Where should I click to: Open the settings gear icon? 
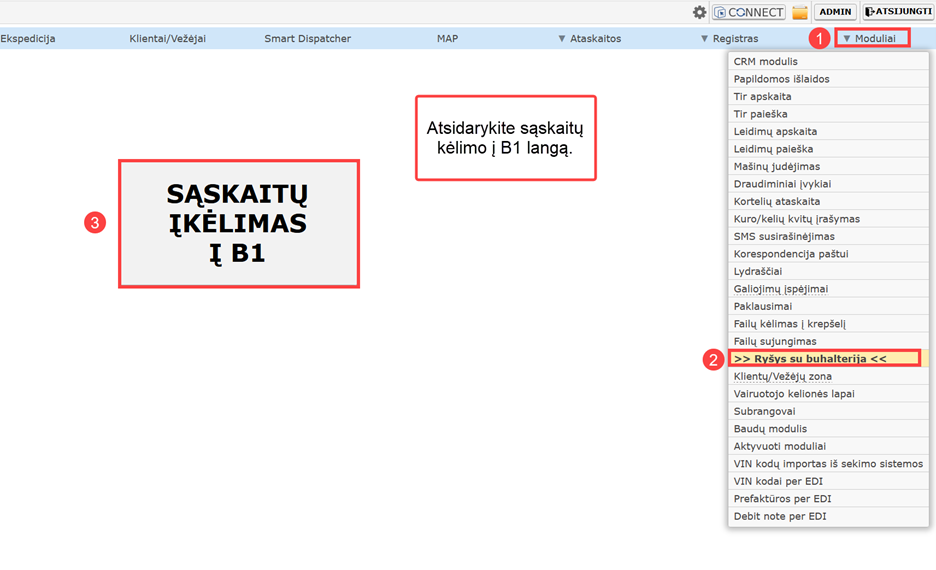tap(699, 12)
